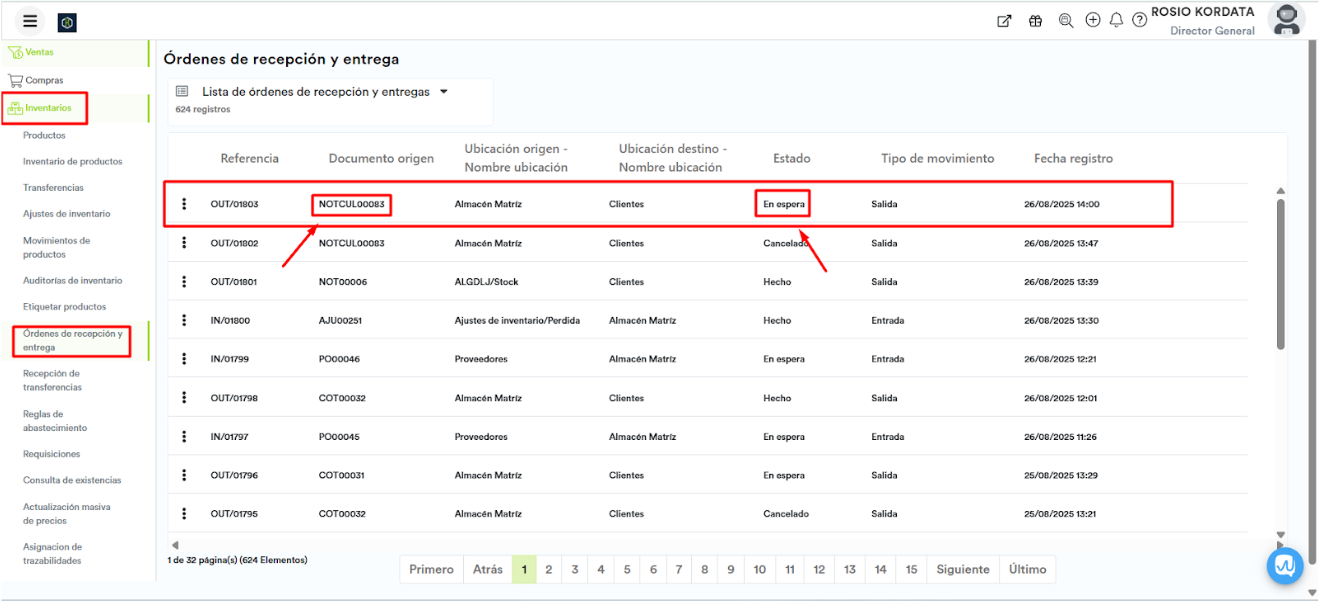Open Ventas in the sidebar
Viewport: 1321px width, 601px height.
(40, 52)
